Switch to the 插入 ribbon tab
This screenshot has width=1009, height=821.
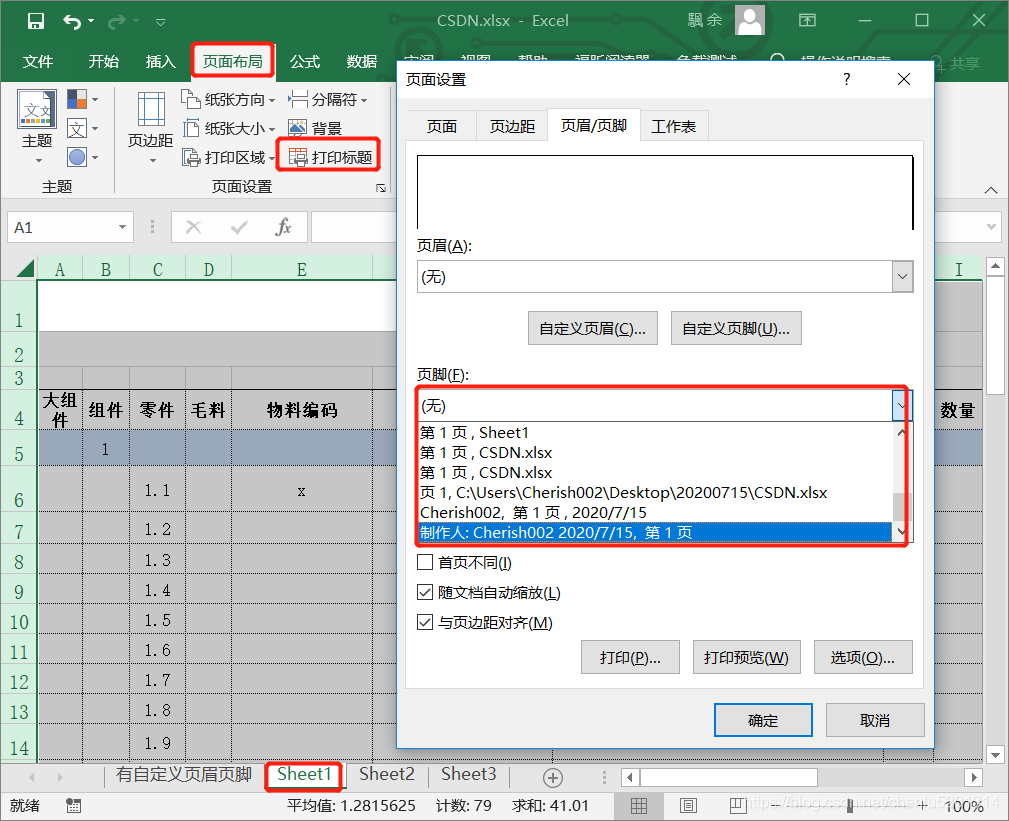click(160, 62)
